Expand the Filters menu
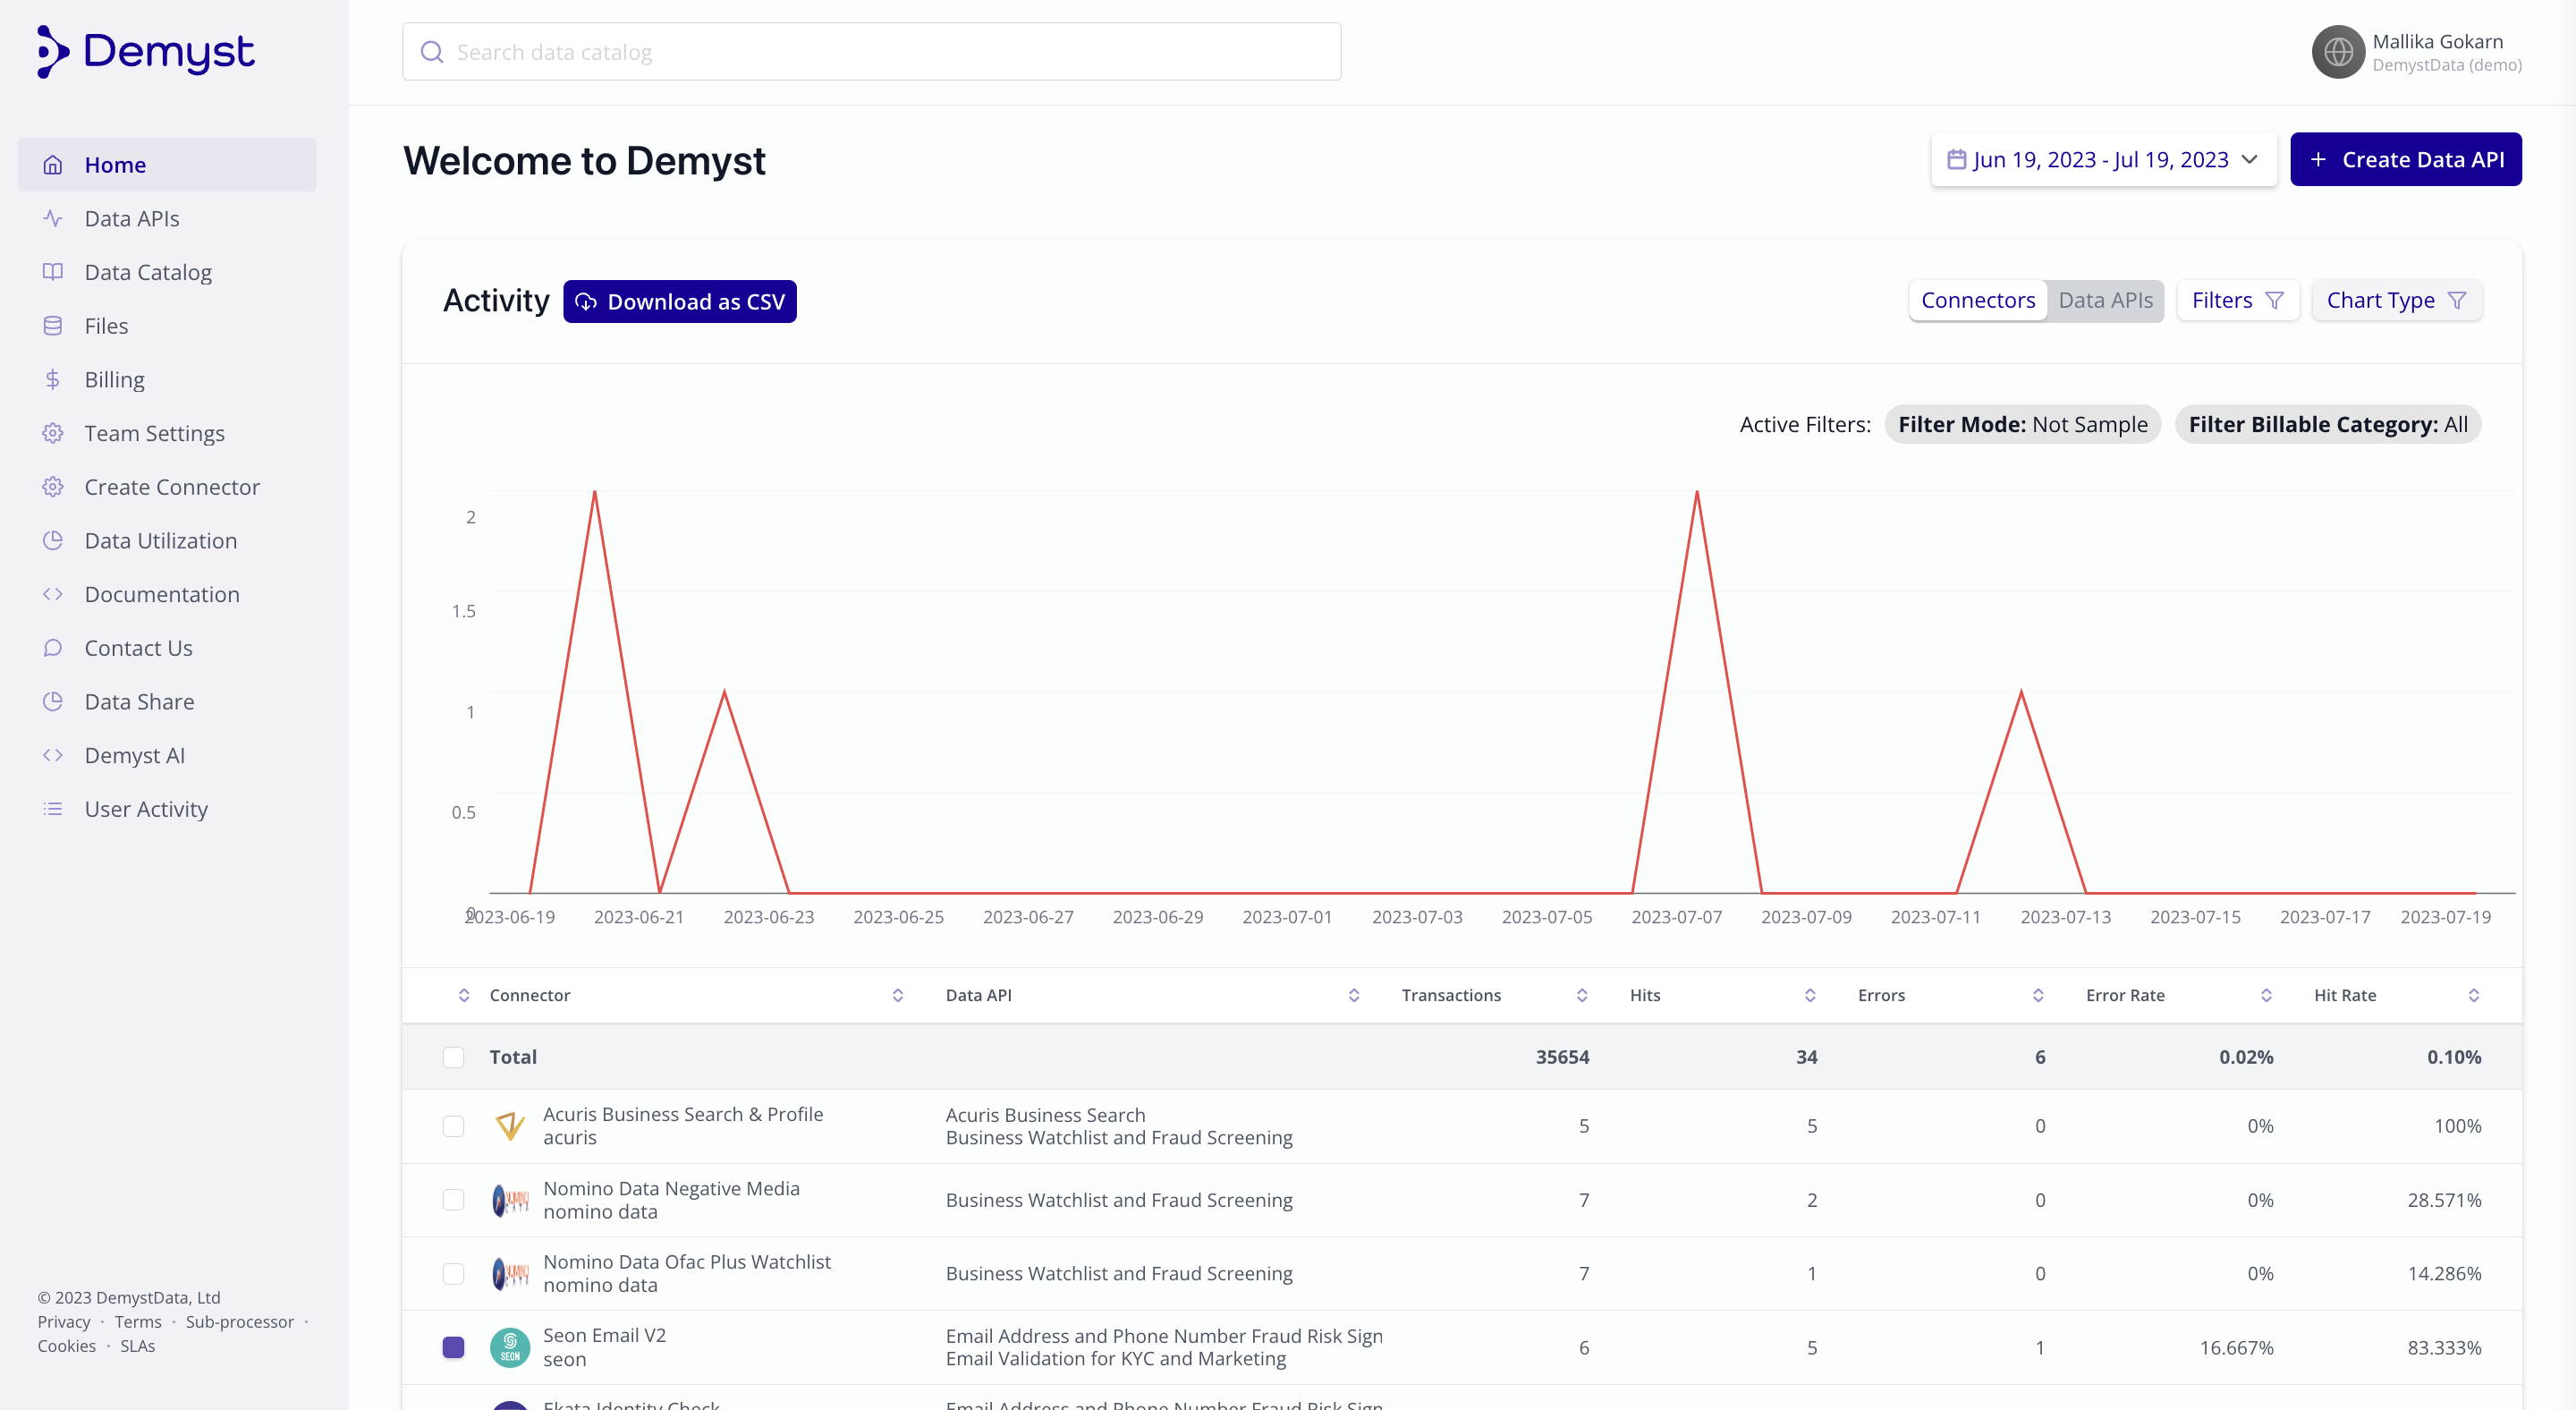 click(2237, 301)
